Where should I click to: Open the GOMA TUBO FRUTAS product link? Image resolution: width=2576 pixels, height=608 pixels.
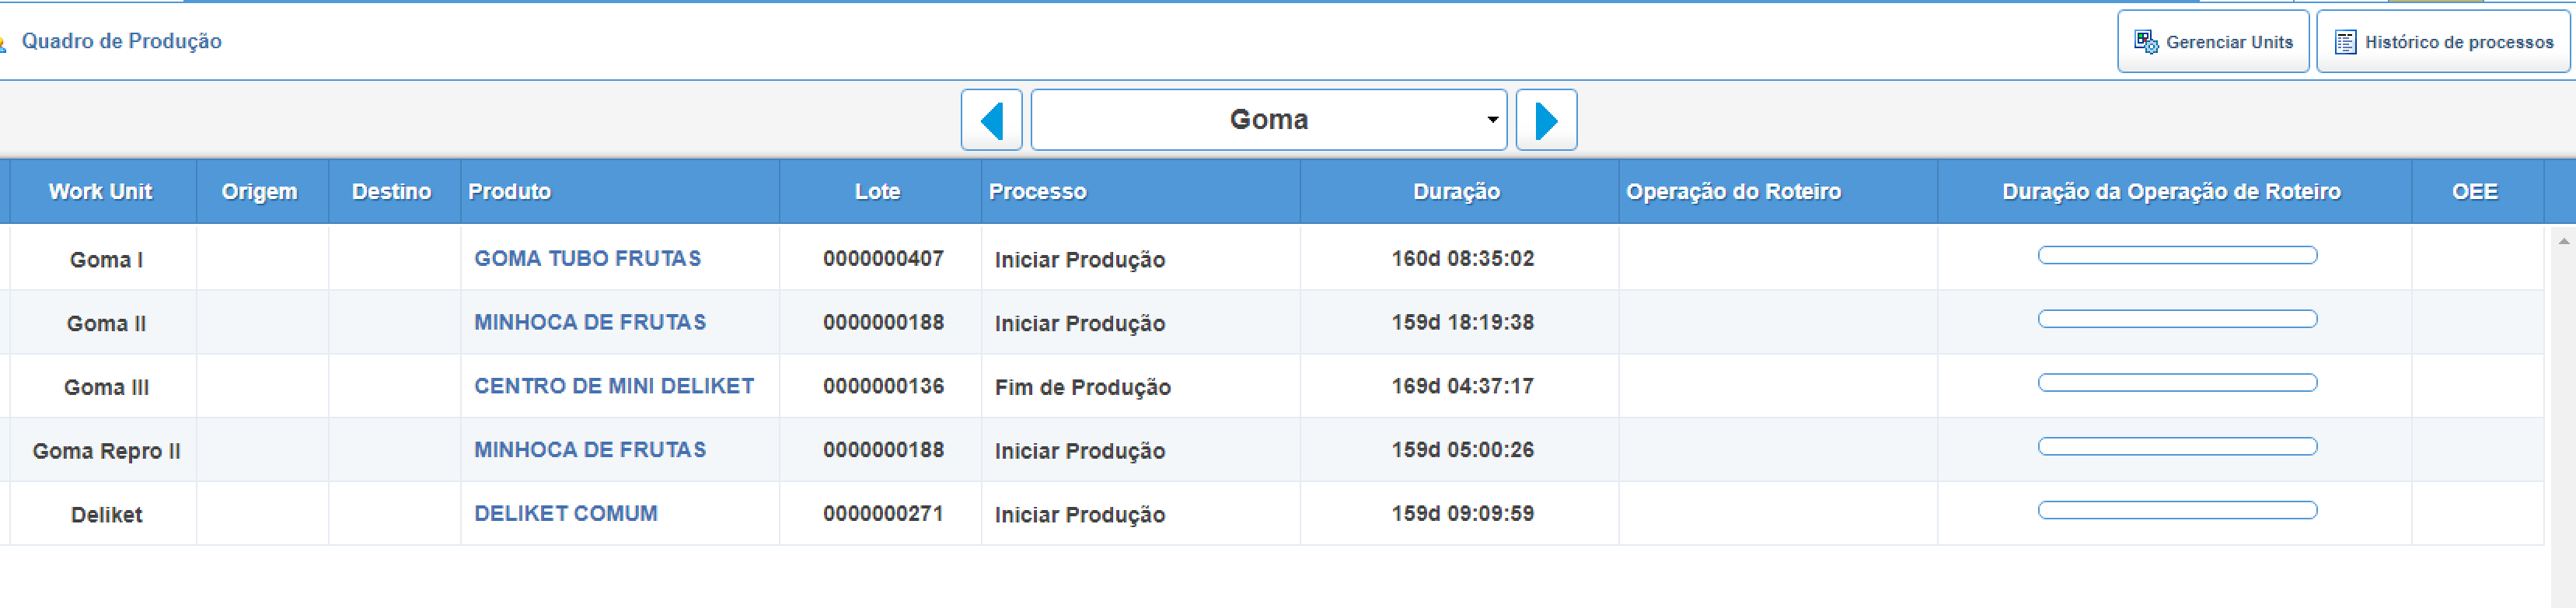pos(587,258)
